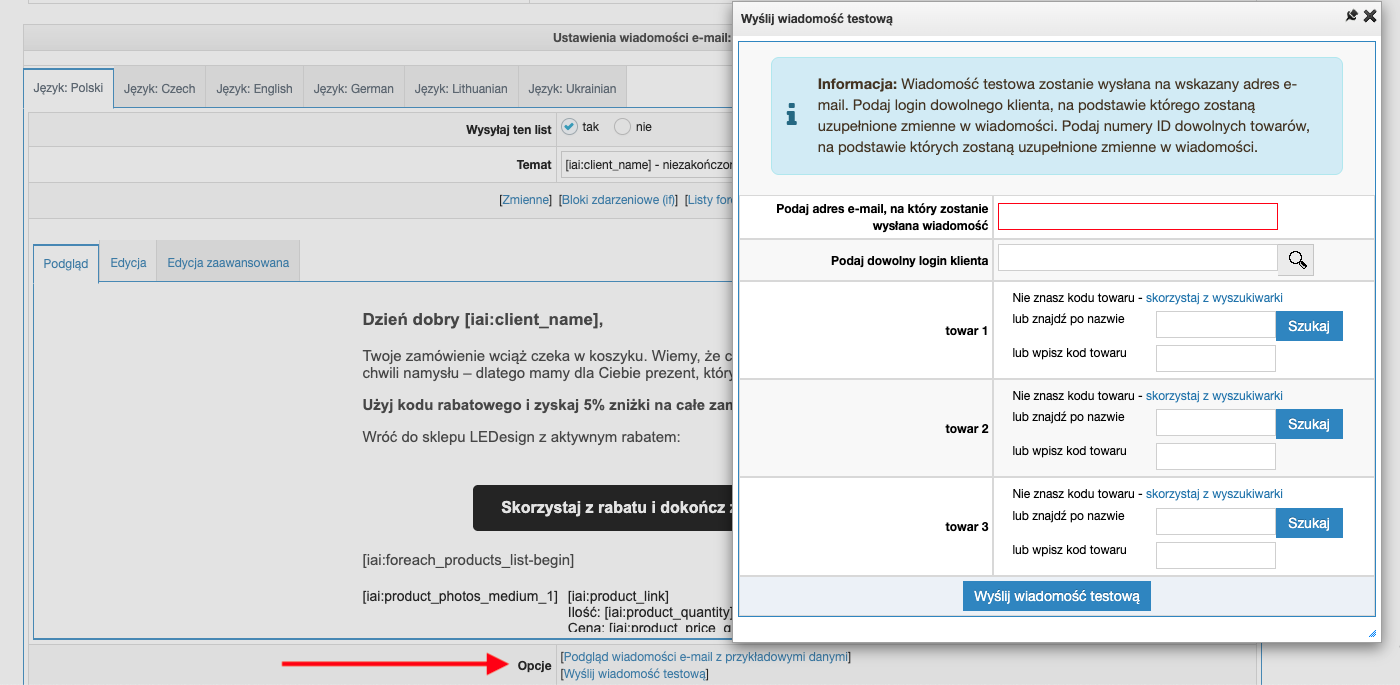1400x685 pixels.
Task: Focus the recipient e-mail address field
Action: [x=1138, y=216]
